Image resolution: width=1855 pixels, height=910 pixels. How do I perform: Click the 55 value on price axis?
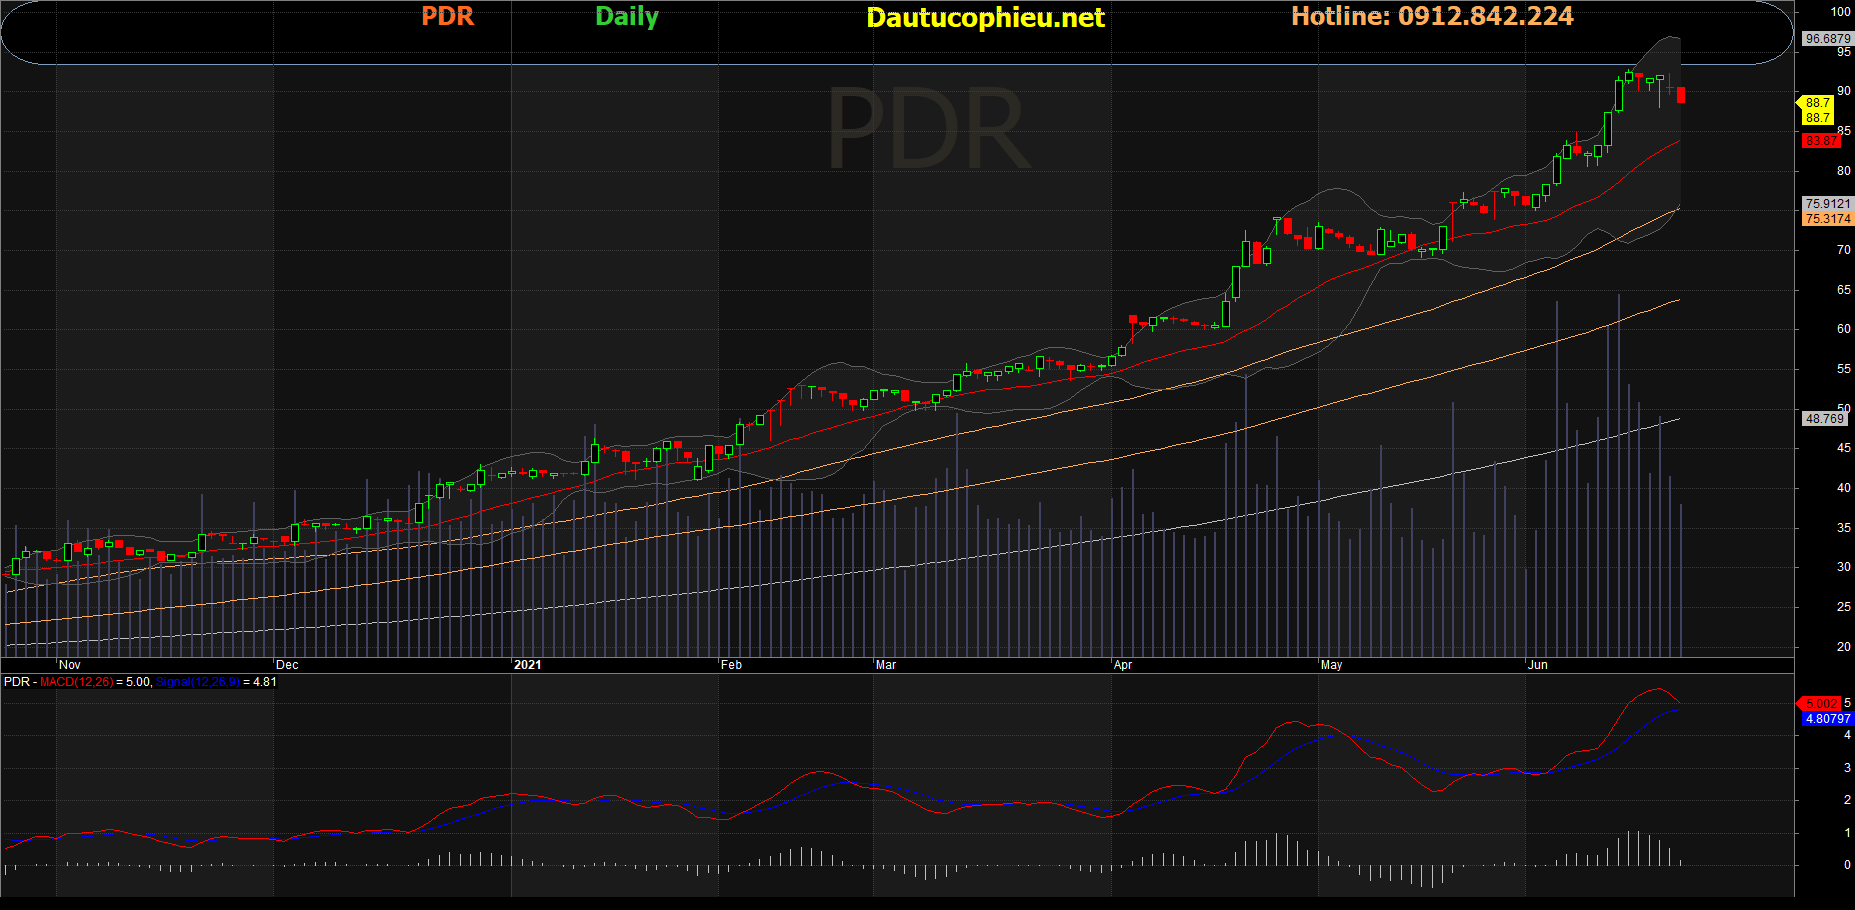click(1844, 369)
